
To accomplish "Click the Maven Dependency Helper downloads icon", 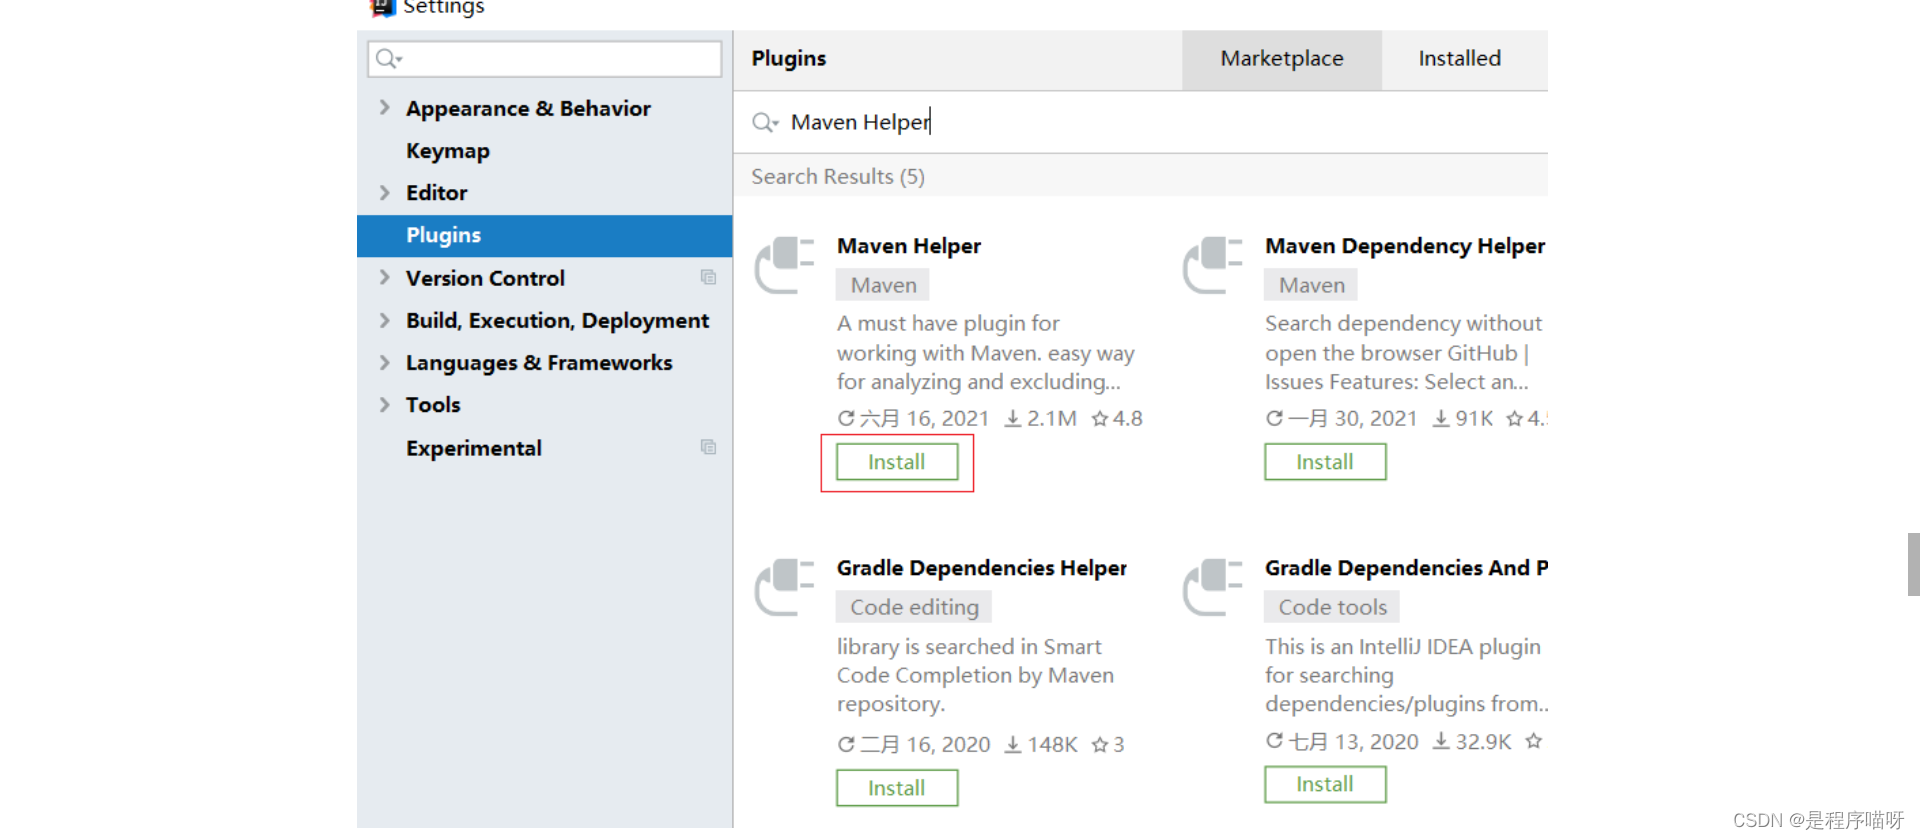I will point(1441,418).
